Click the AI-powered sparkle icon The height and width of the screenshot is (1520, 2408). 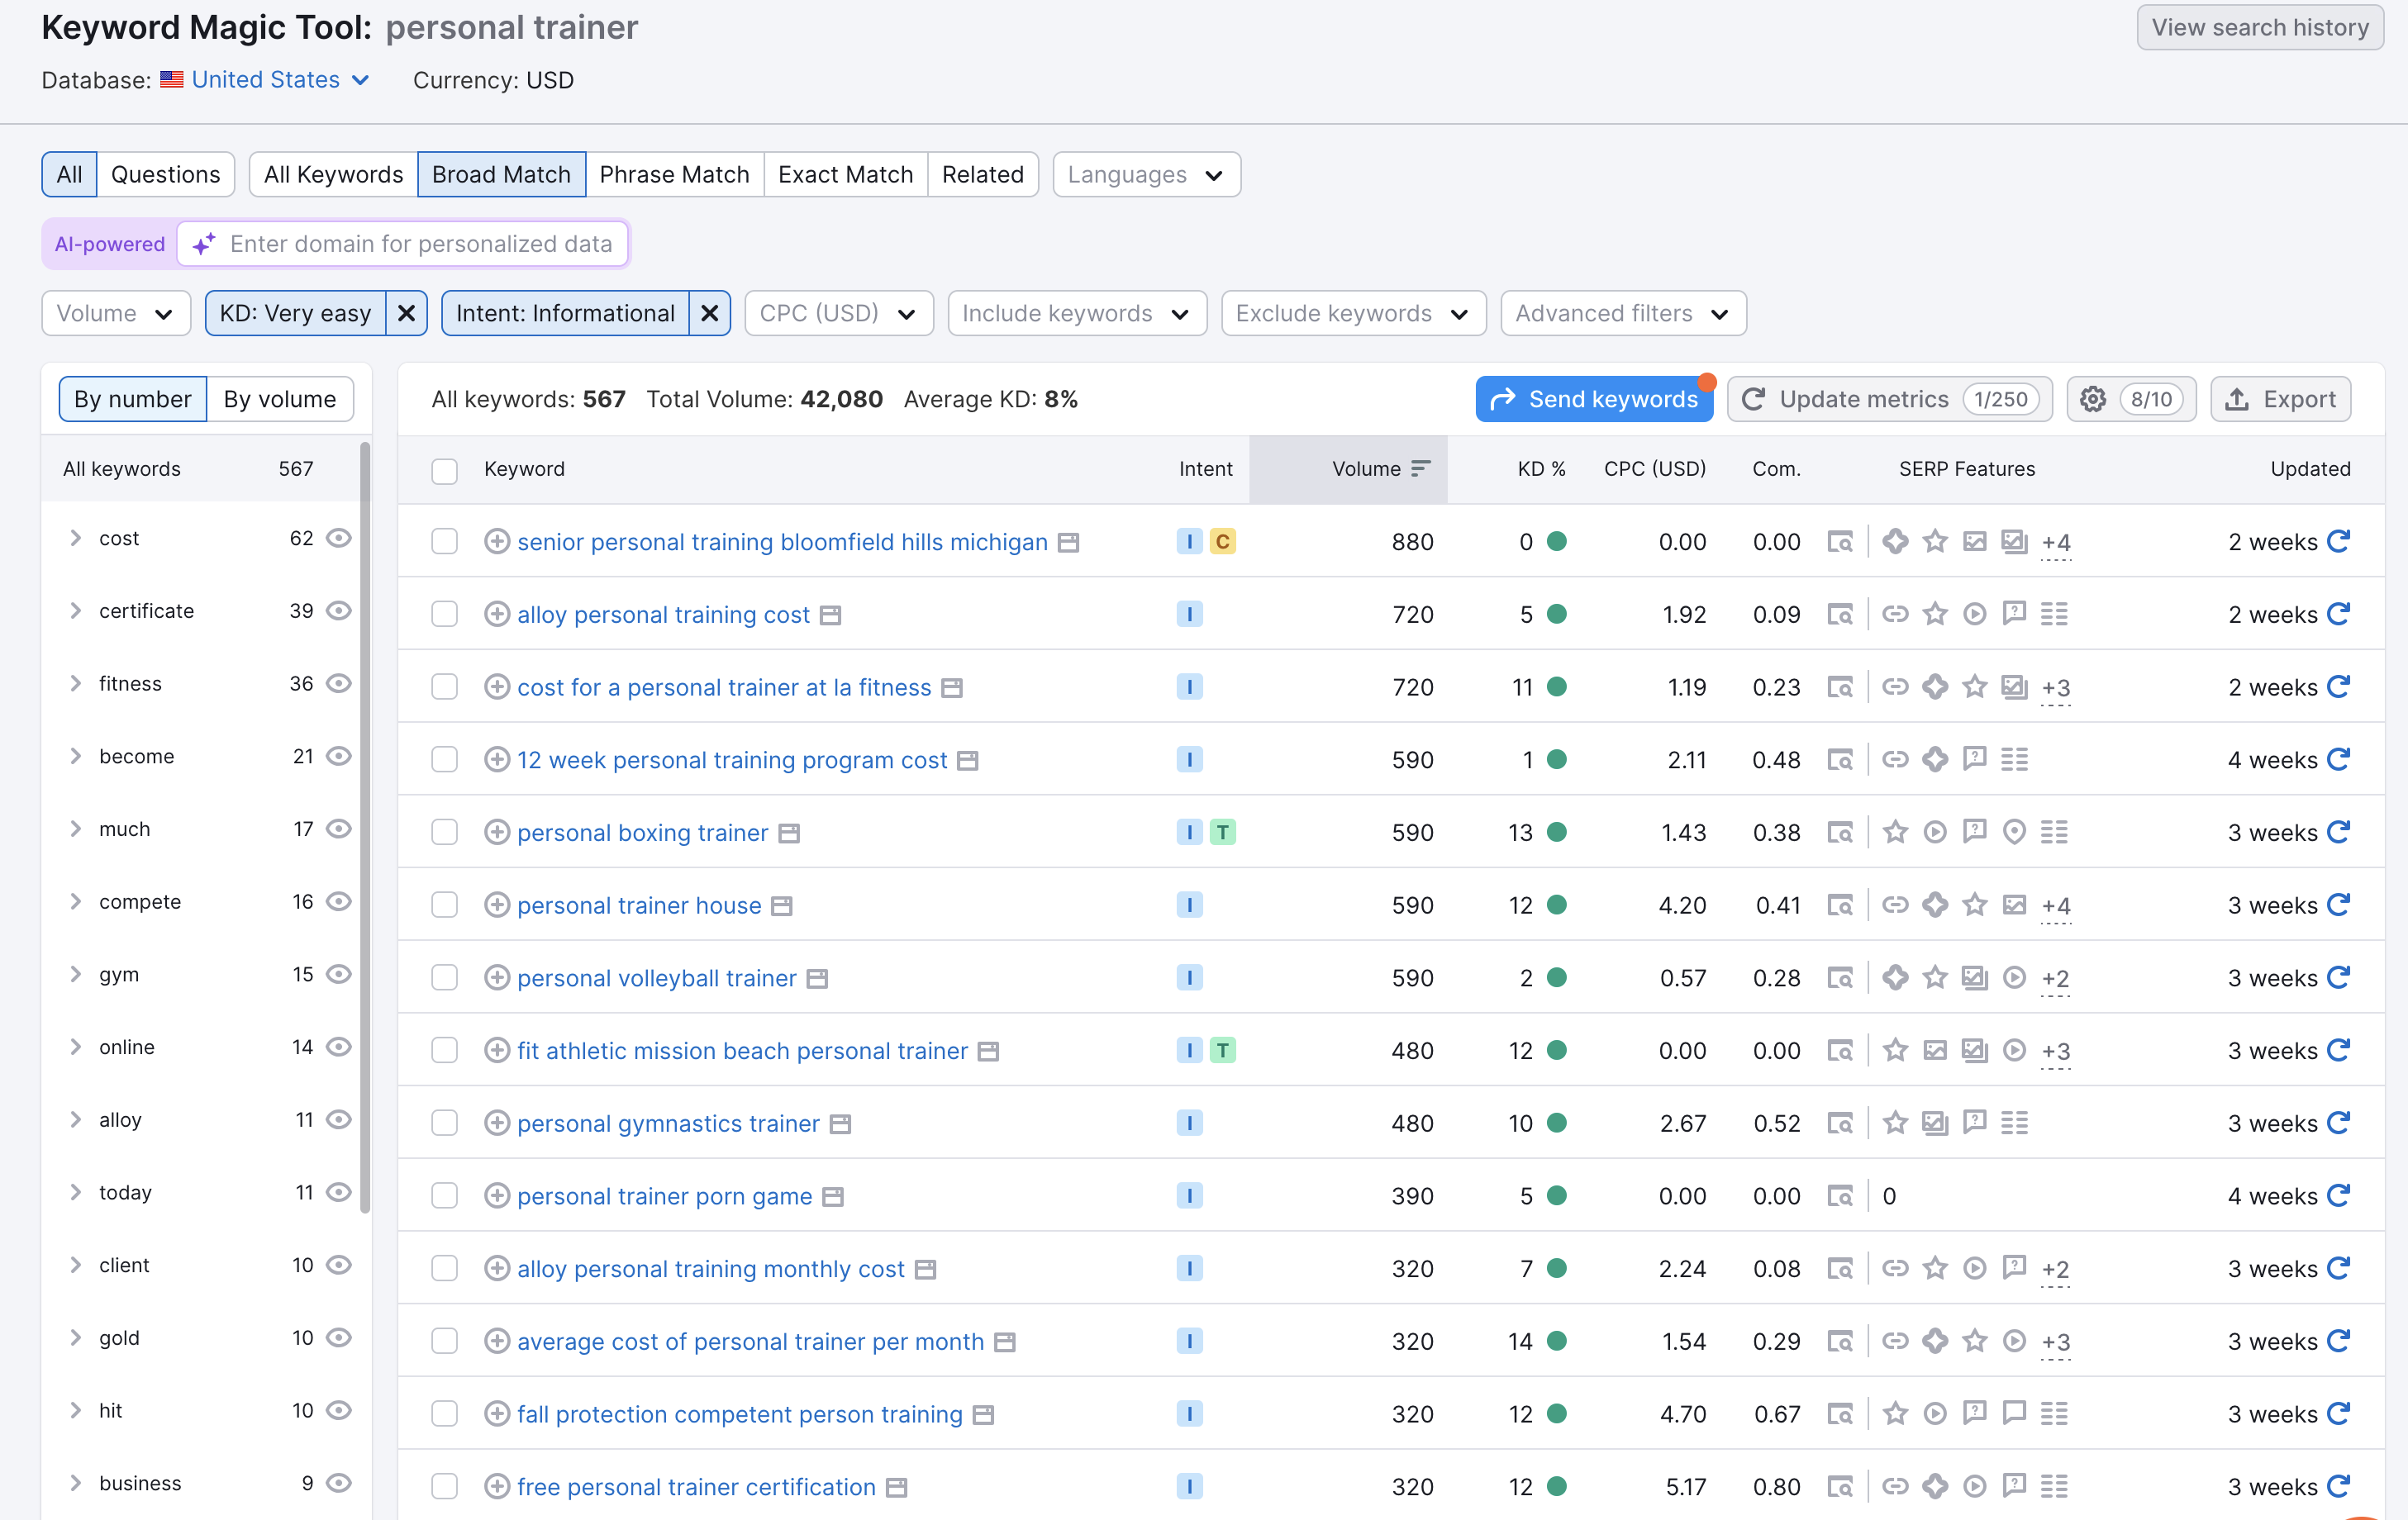(204, 244)
